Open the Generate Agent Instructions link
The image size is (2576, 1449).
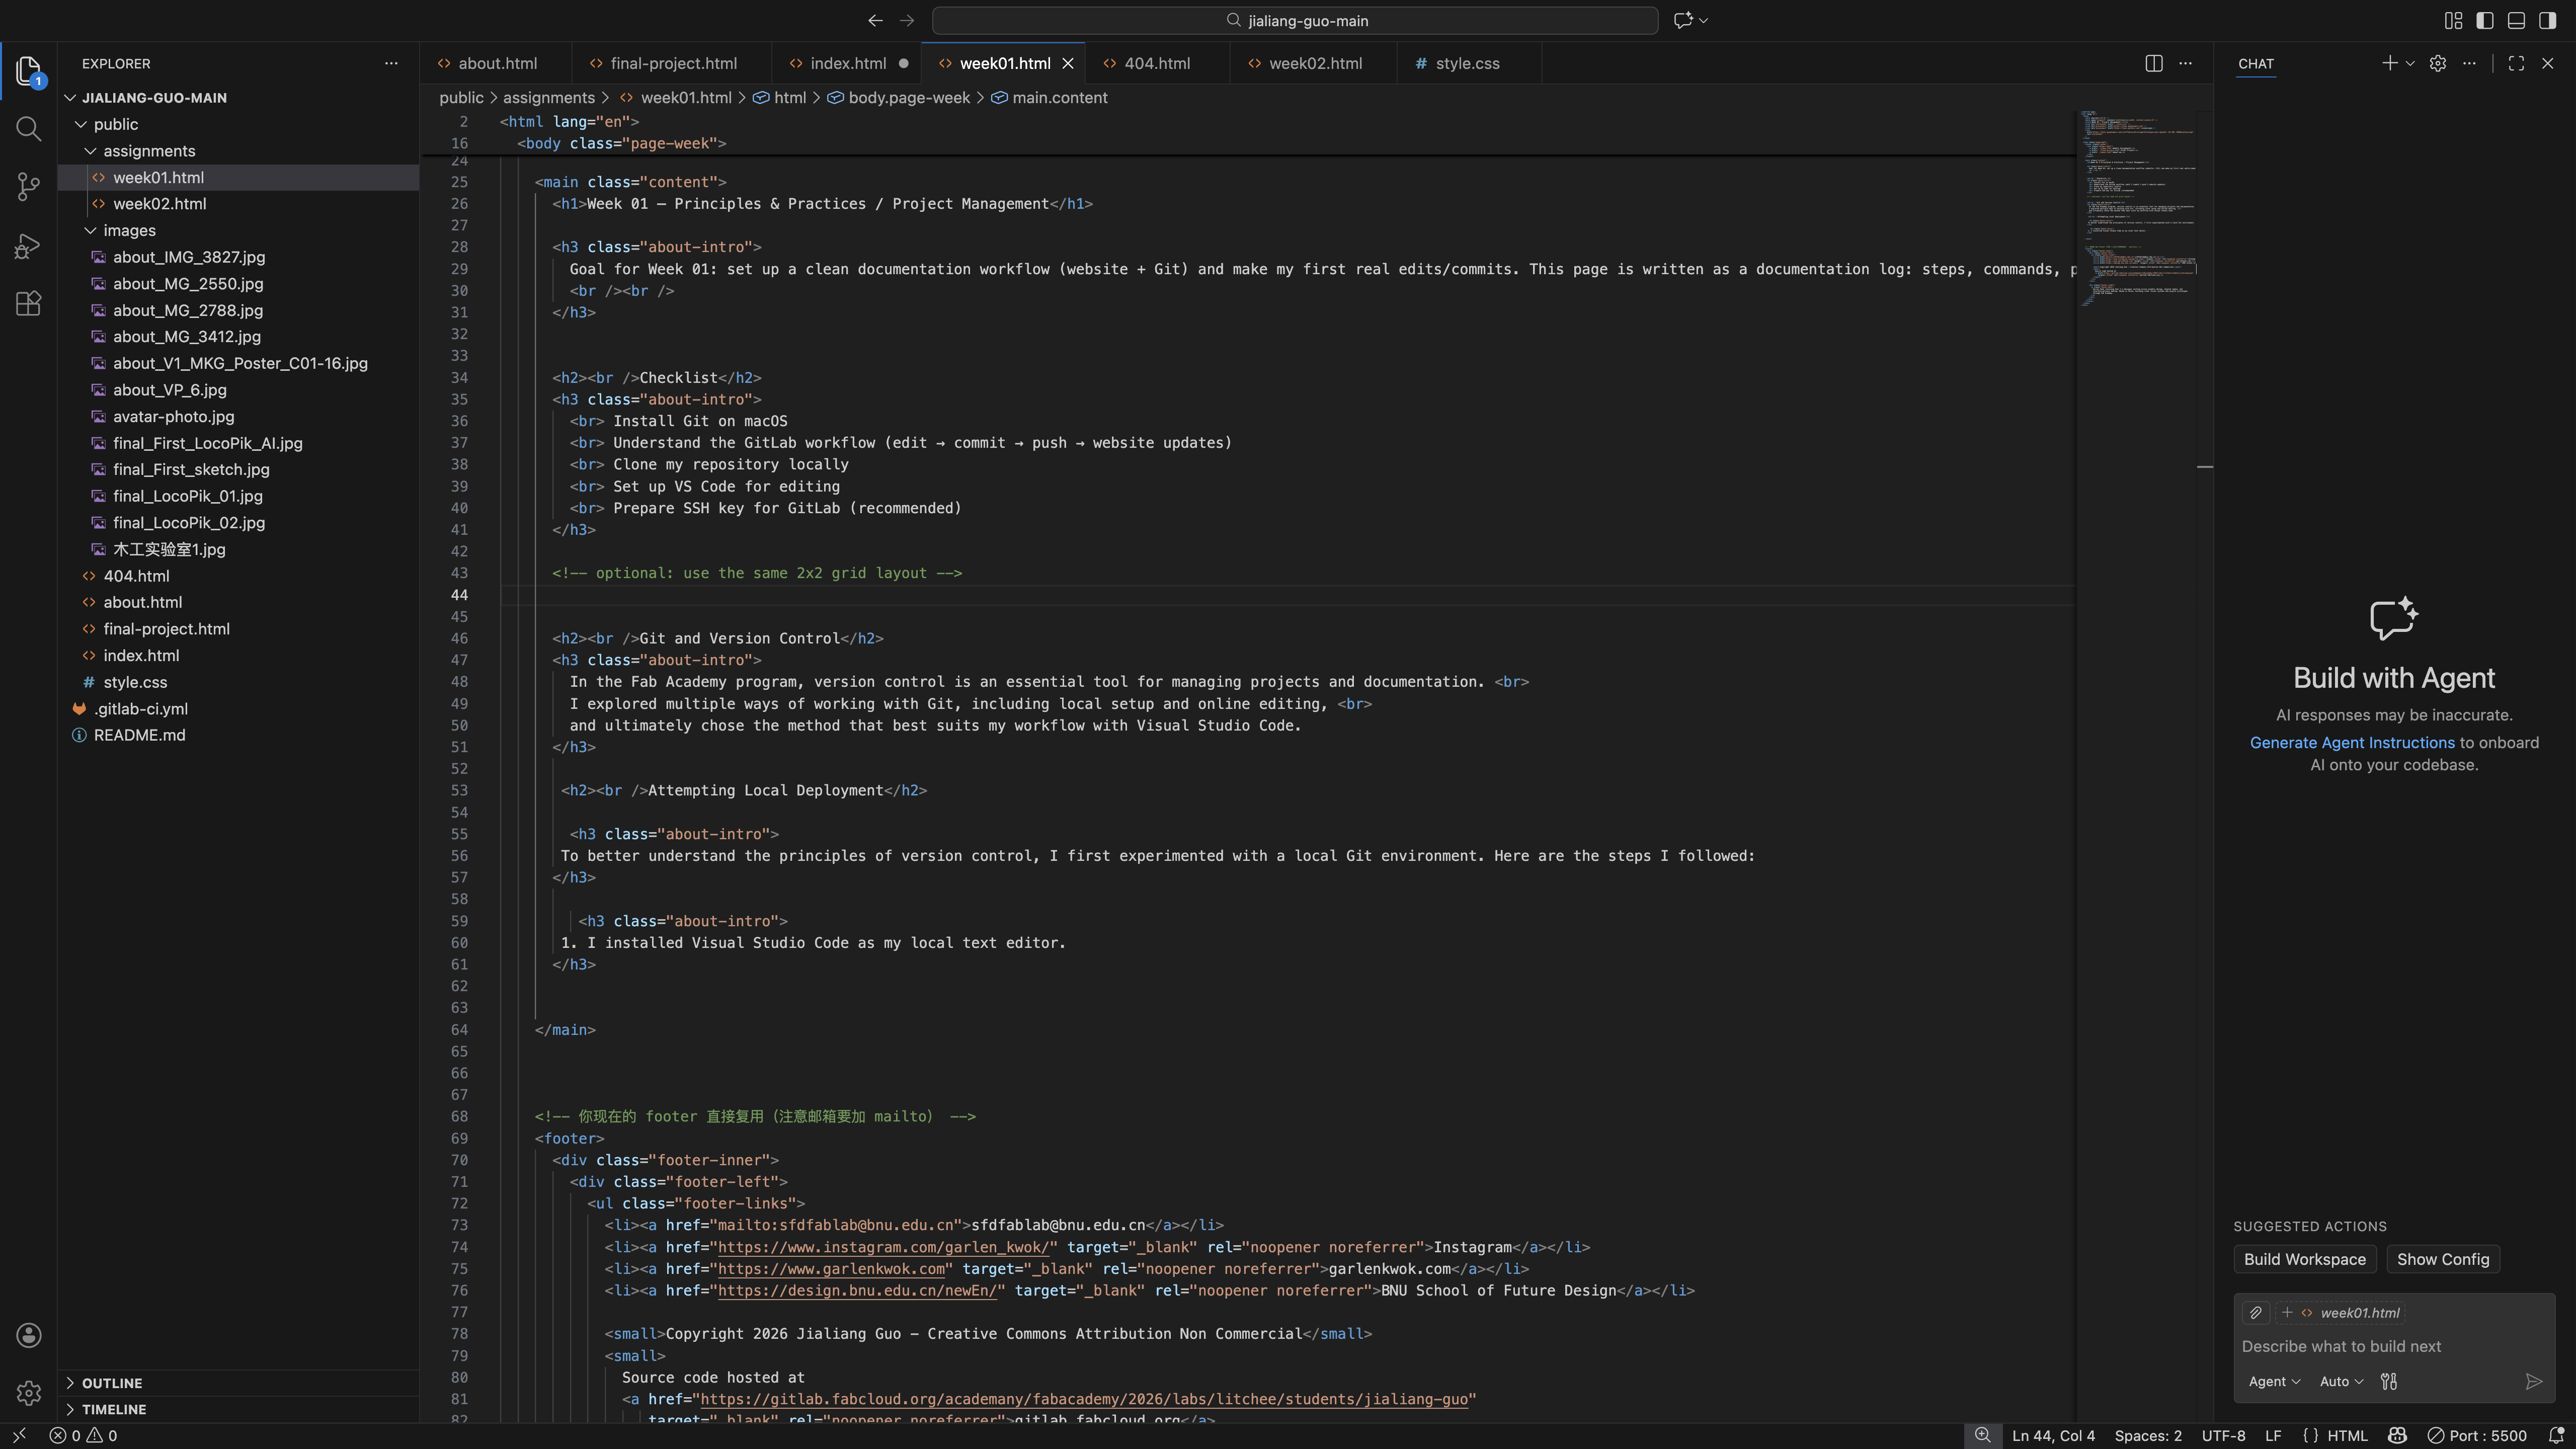coord(2351,742)
